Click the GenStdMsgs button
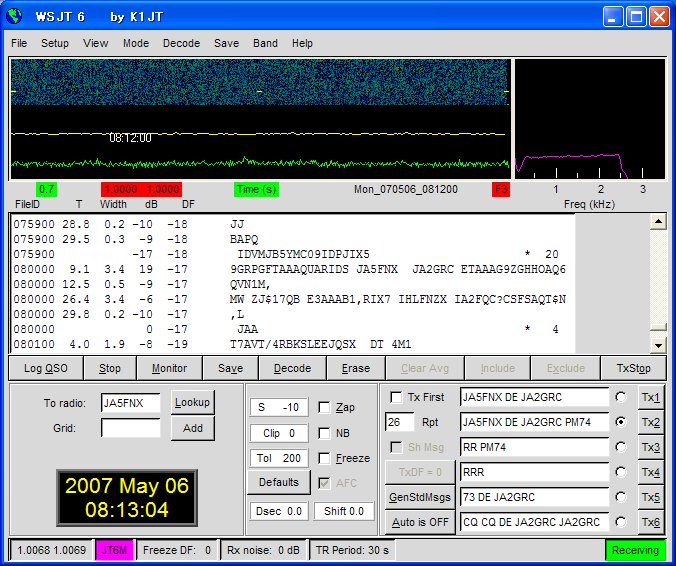Screen dimensions: 676x566 click(419, 497)
